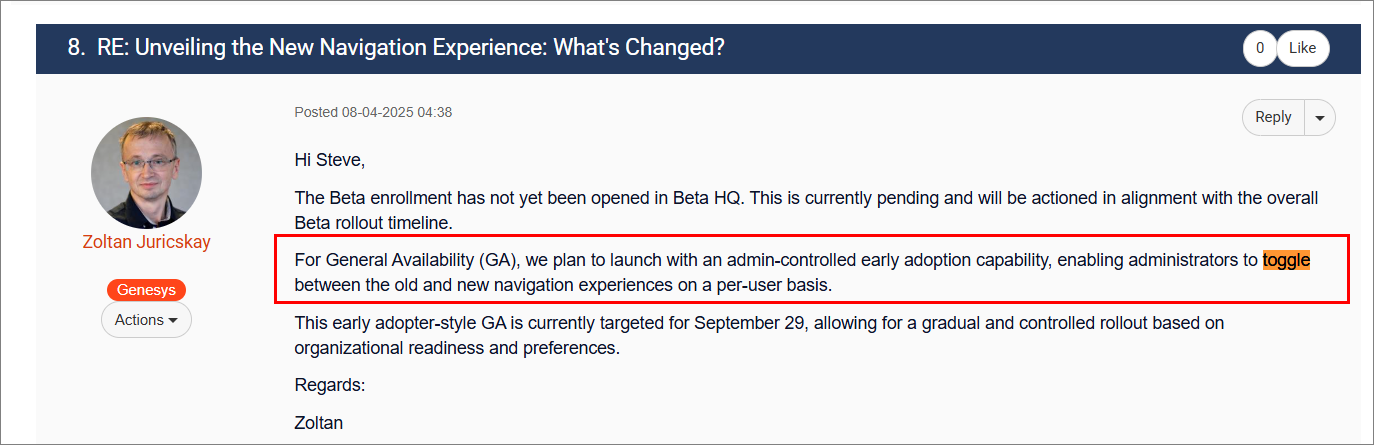Image resolution: width=1374 pixels, height=445 pixels.
Task: Click the post number 8 in header
Action: coord(76,47)
